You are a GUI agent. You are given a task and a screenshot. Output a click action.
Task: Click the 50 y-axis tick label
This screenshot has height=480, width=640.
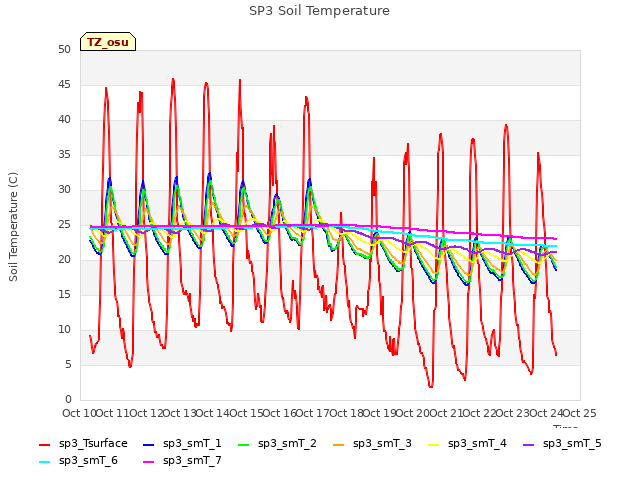point(64,50)
